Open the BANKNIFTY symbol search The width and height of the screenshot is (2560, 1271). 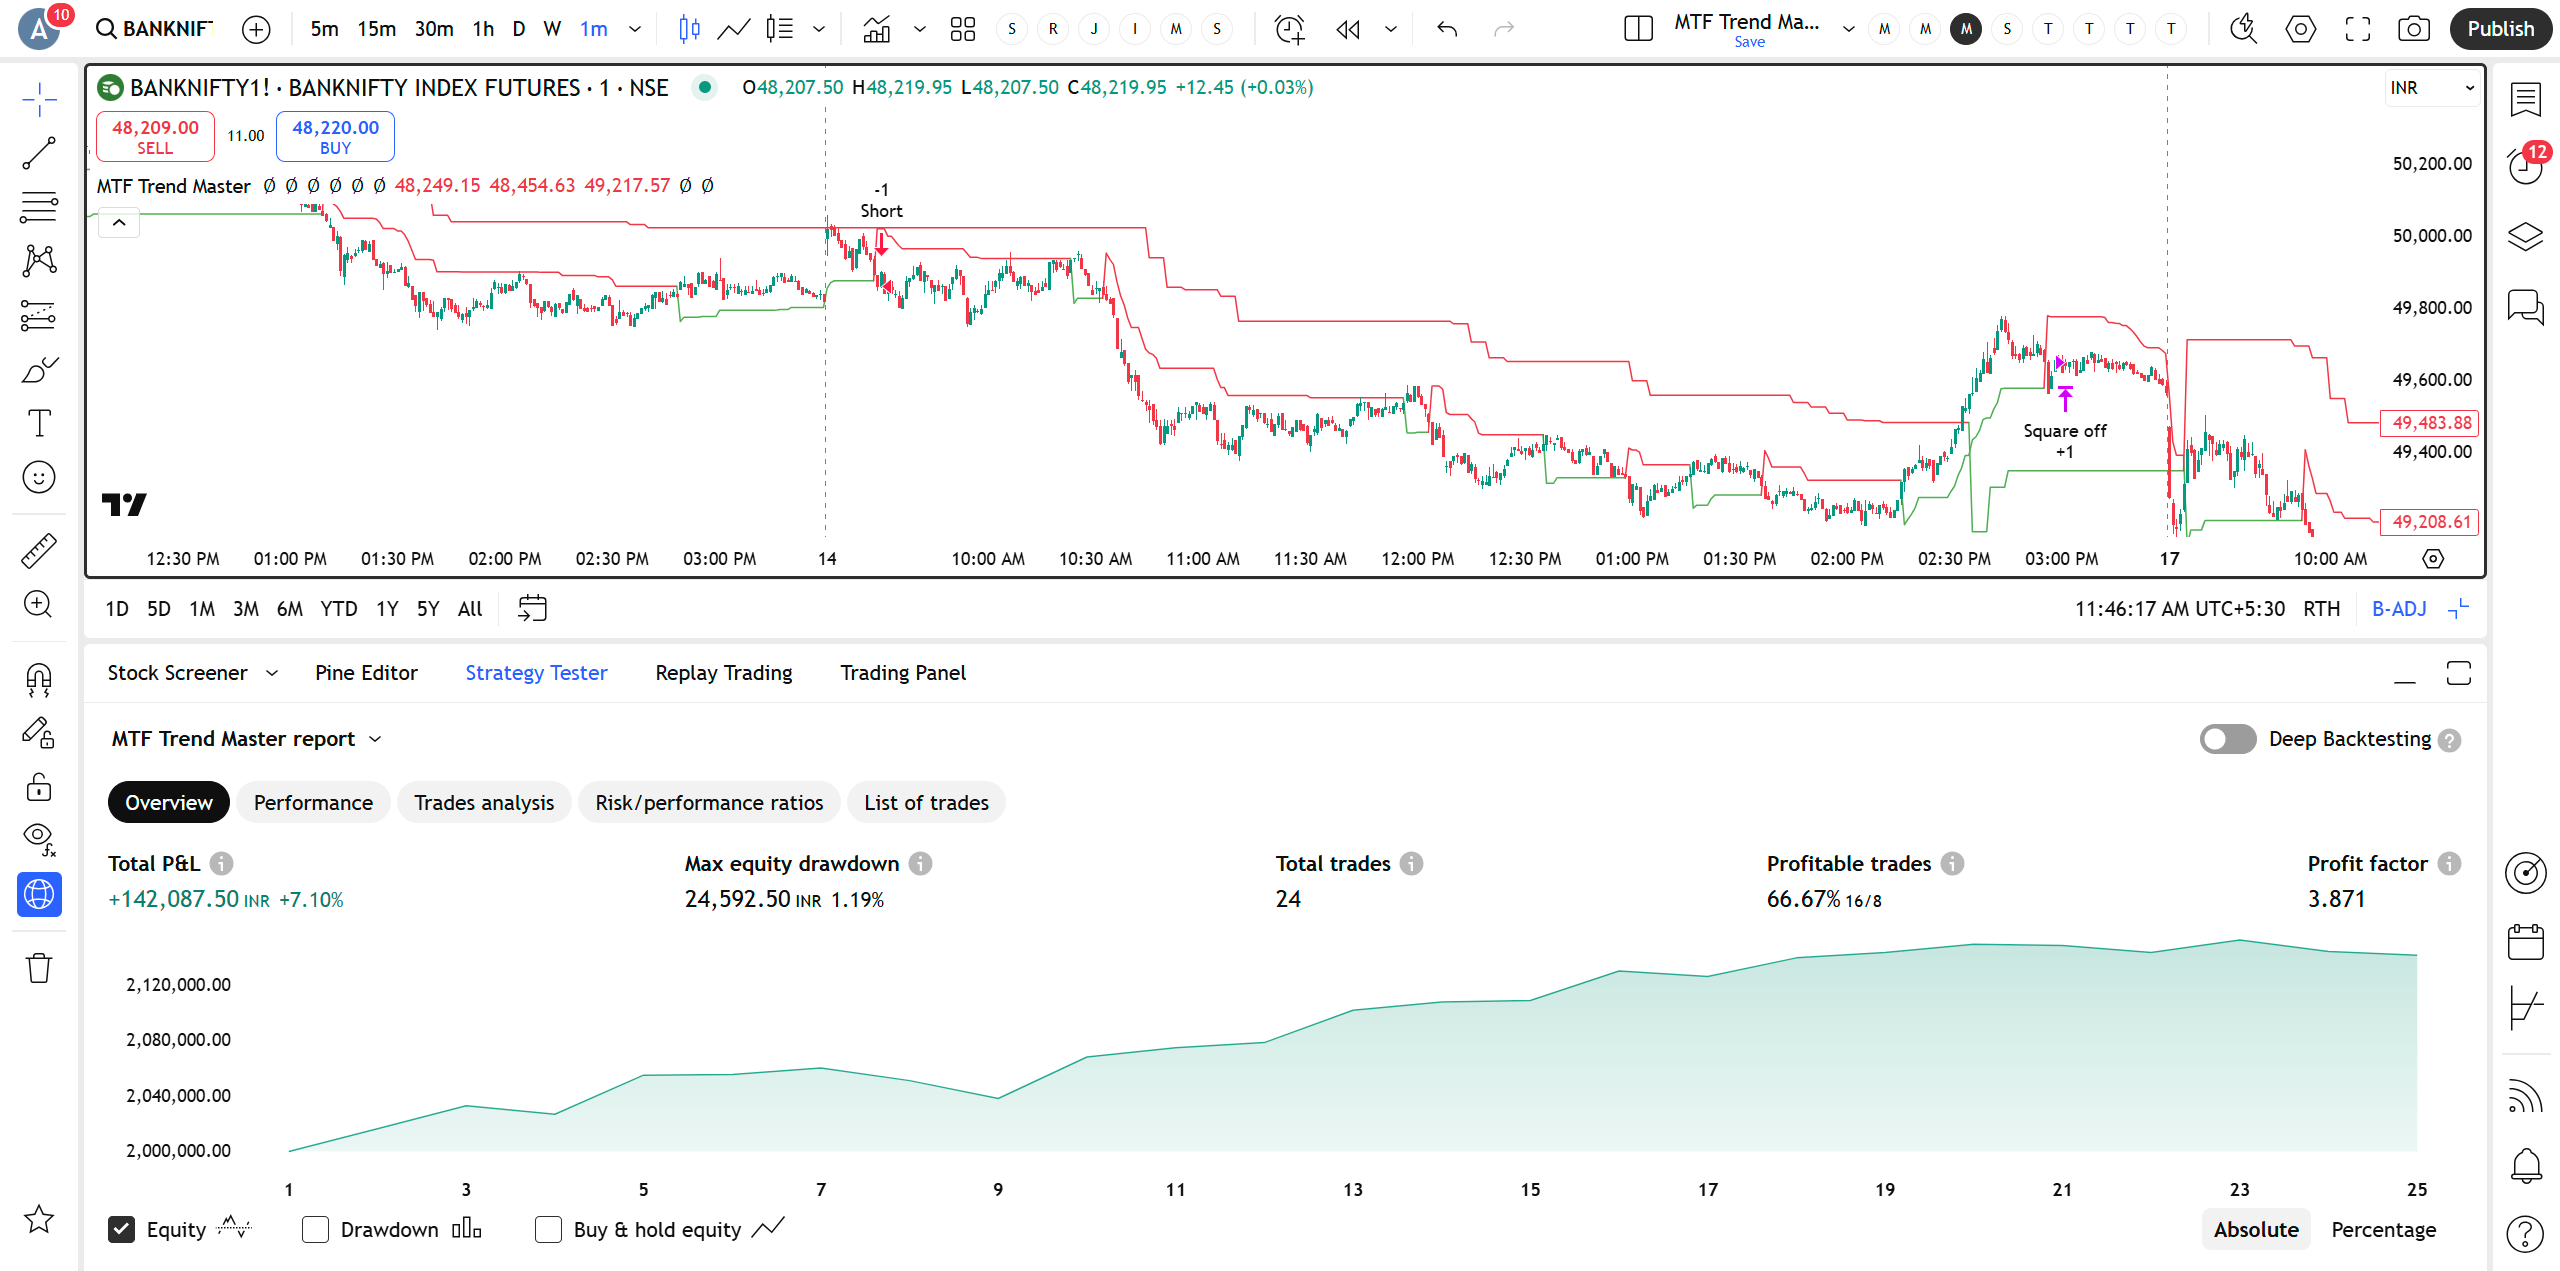(154, 29)
